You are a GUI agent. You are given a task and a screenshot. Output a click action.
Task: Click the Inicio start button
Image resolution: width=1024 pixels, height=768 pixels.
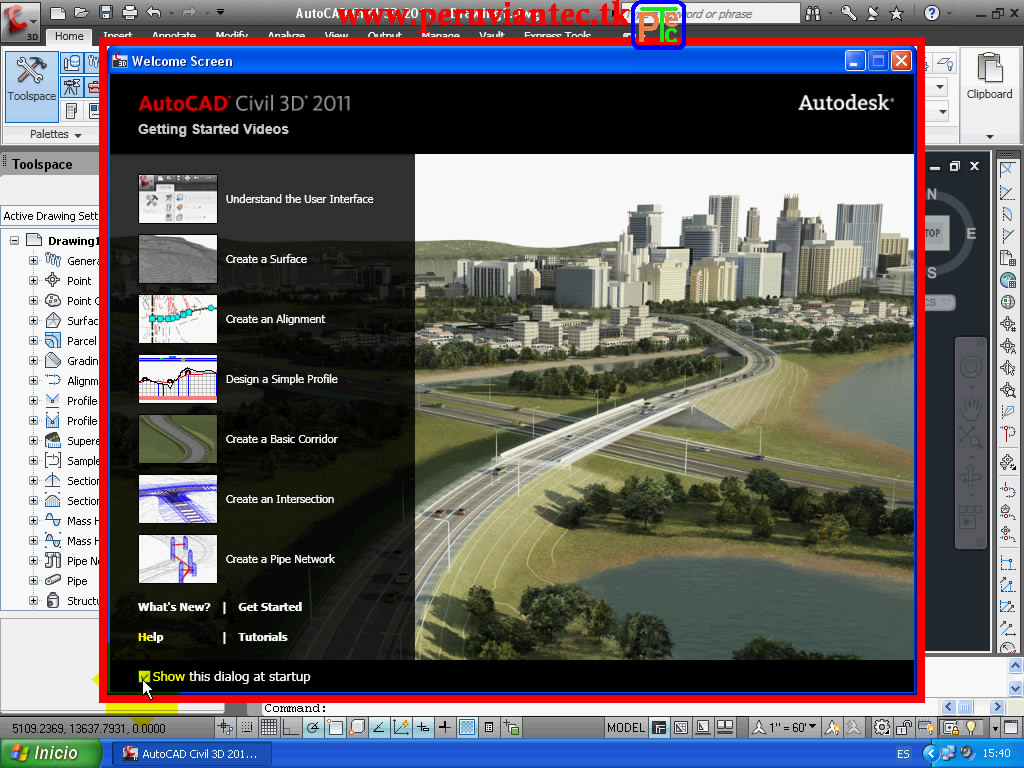(x=51, y=753)
